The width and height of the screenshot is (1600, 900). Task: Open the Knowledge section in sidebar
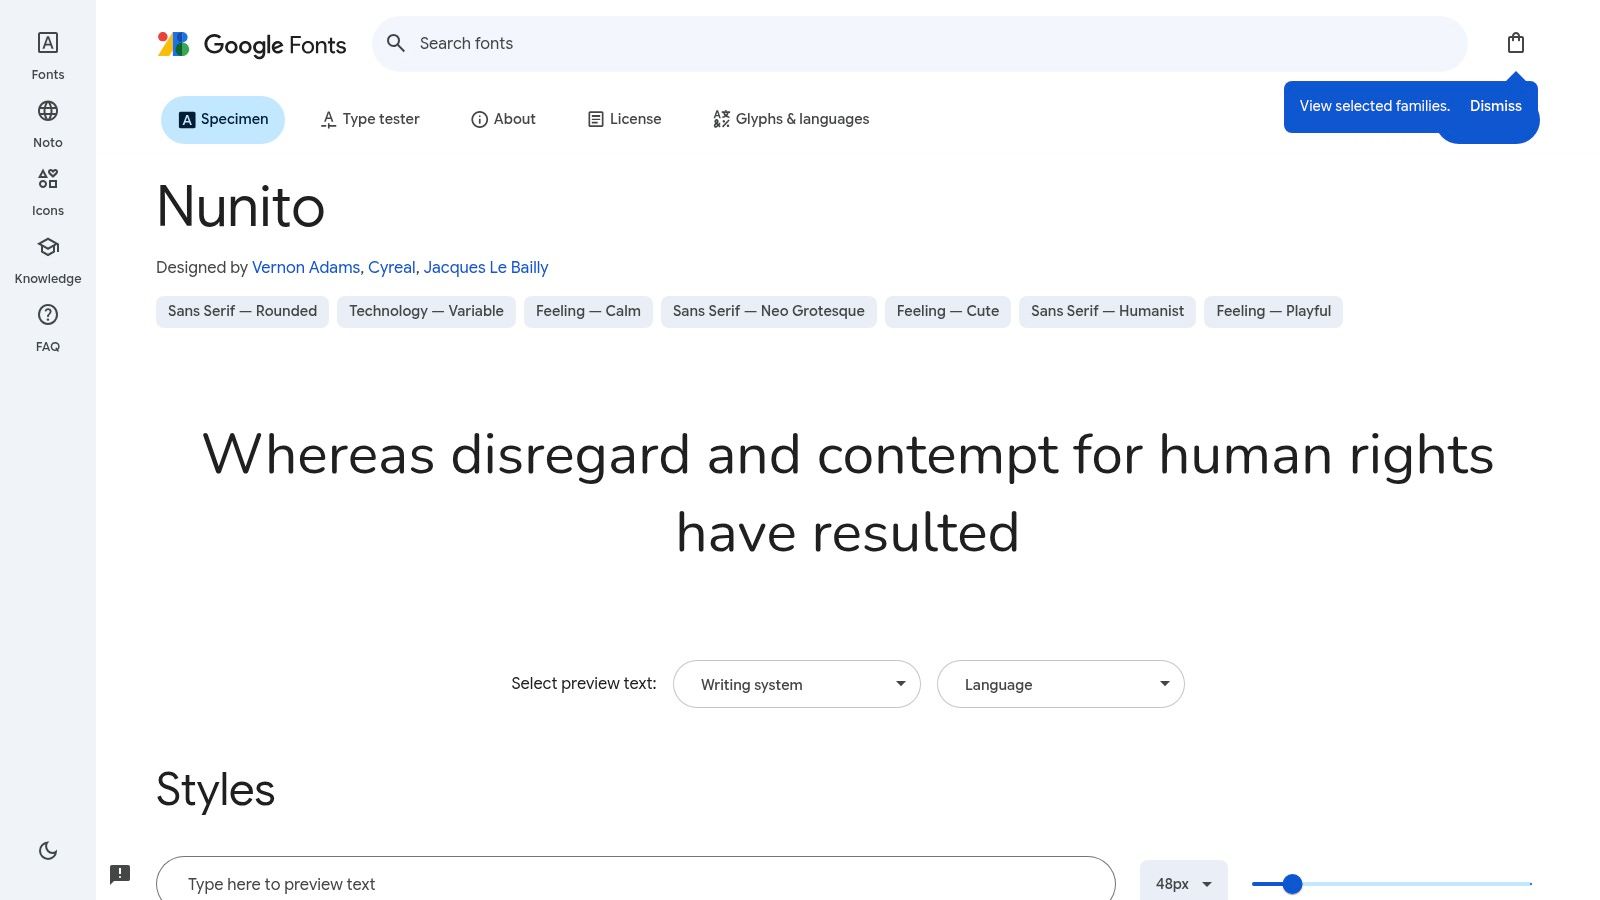[48, 260]
